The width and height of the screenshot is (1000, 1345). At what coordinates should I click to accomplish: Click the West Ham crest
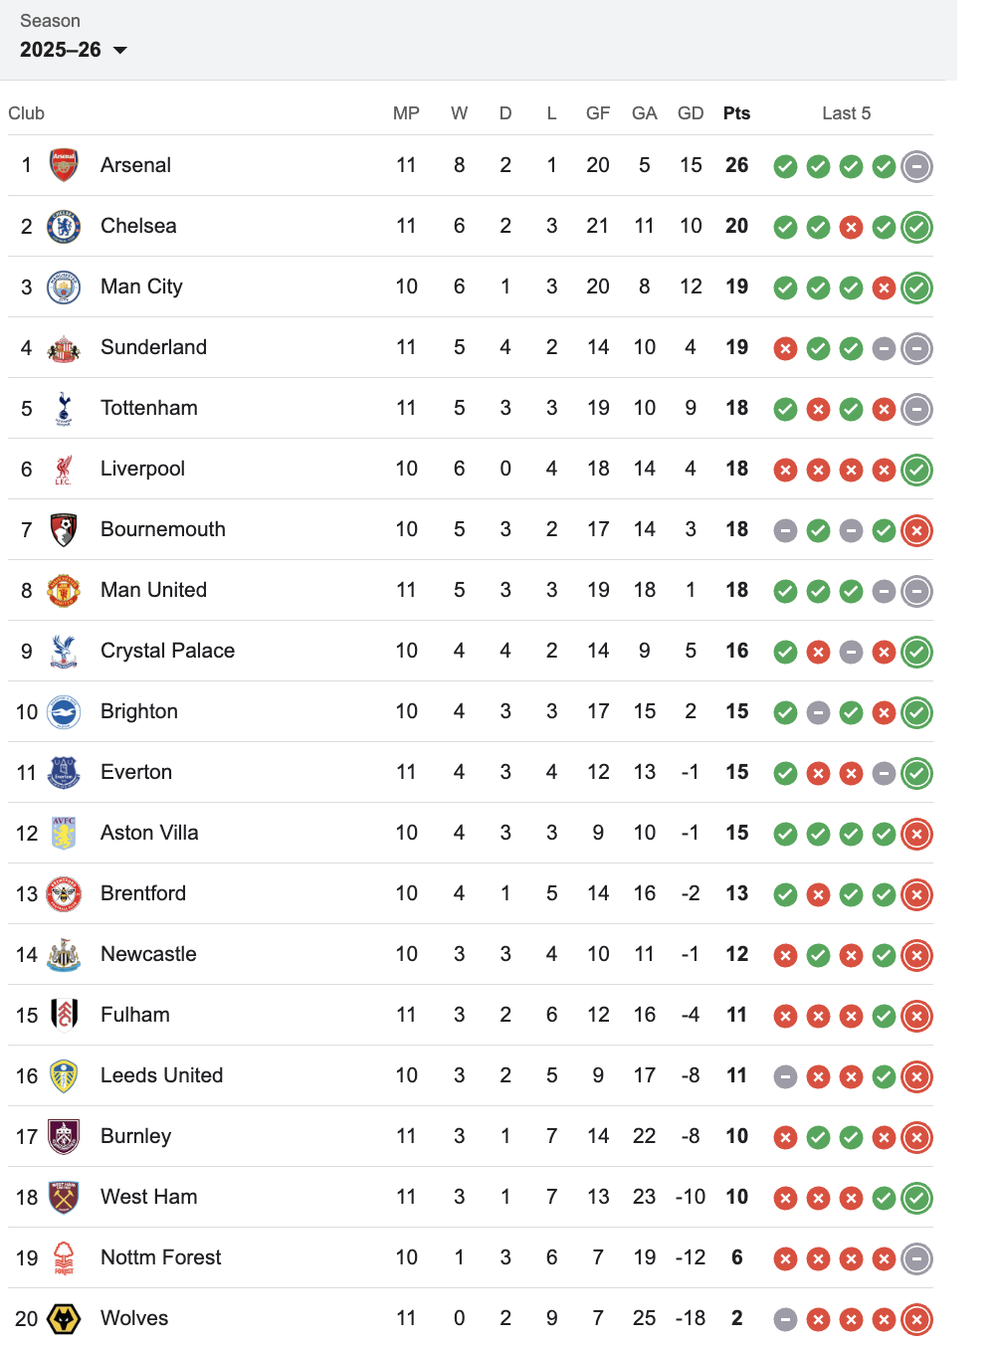coord(64,1197)
